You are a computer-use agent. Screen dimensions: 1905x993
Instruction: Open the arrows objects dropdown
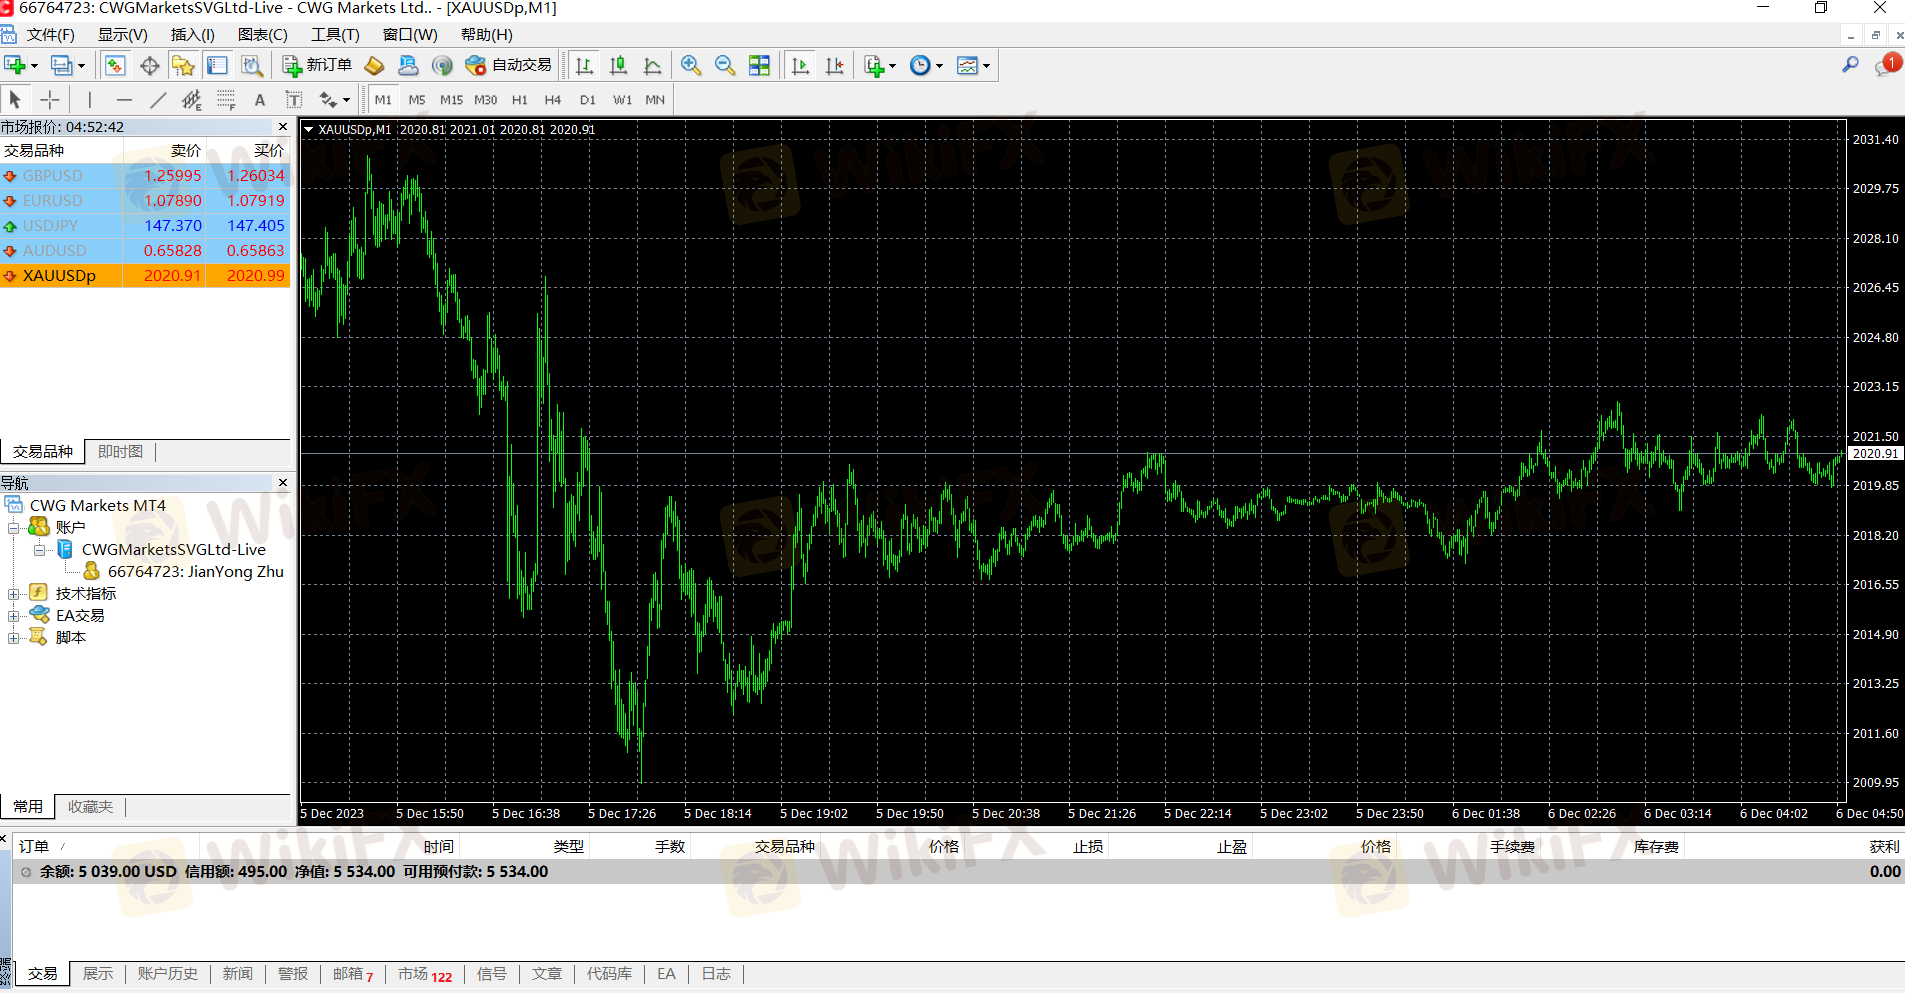334,100
